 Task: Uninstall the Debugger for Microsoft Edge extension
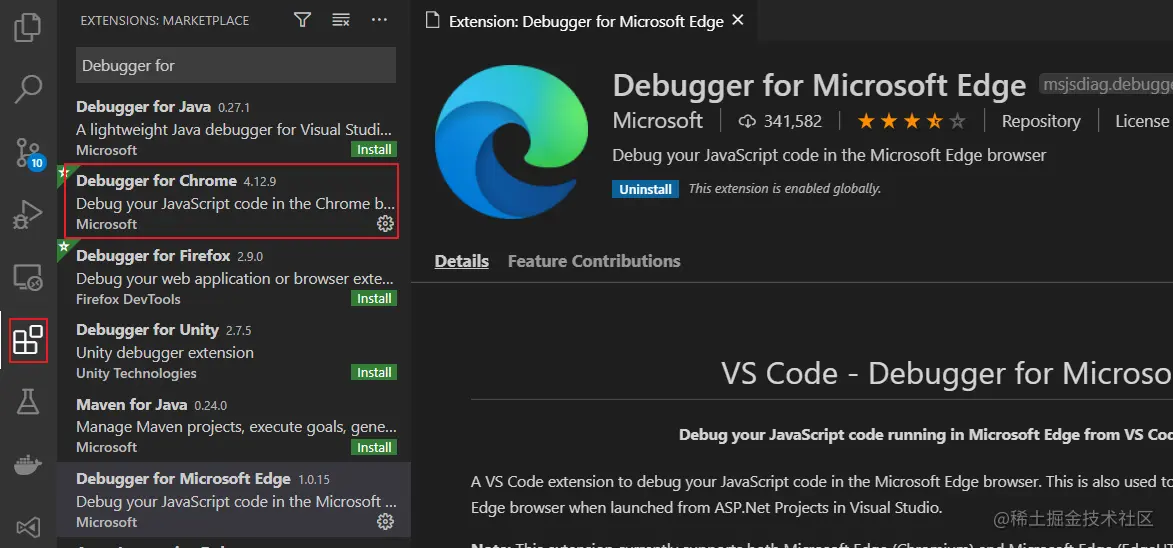(x=646, y=189)
